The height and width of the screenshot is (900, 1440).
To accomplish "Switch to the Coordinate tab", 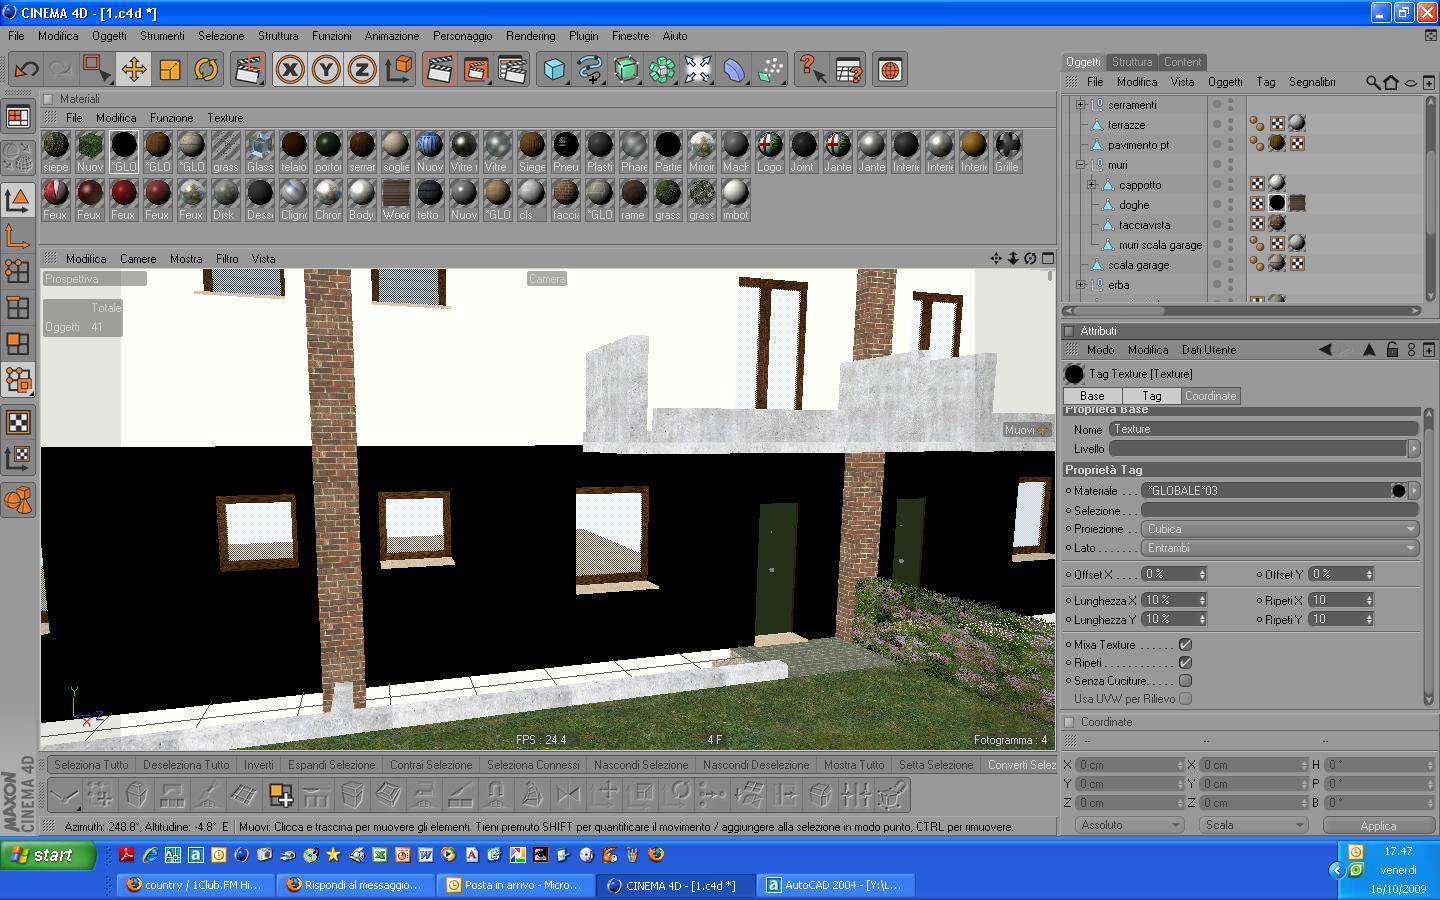I will click(x=1210, y=396).
